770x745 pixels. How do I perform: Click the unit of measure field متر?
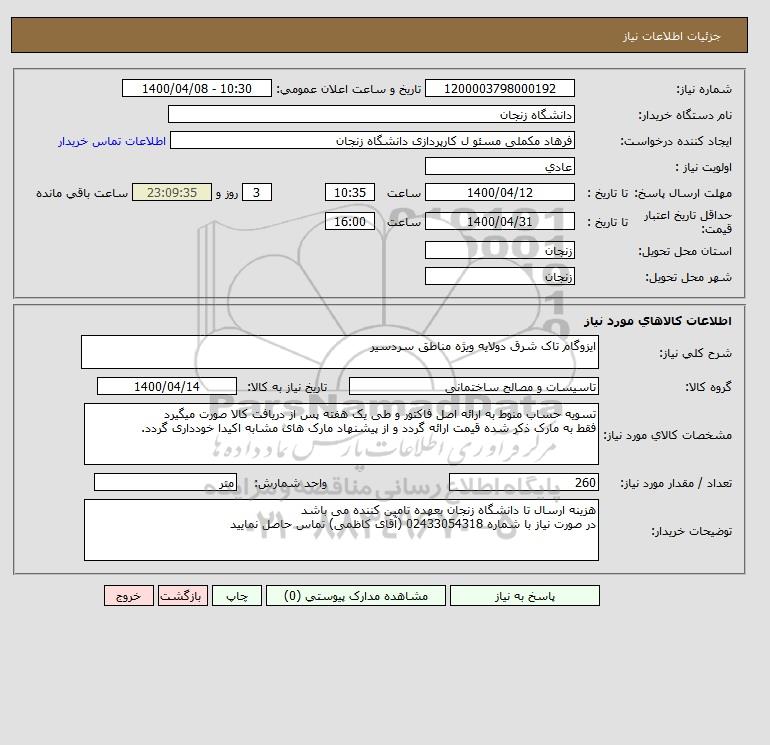tap(165, 482)
